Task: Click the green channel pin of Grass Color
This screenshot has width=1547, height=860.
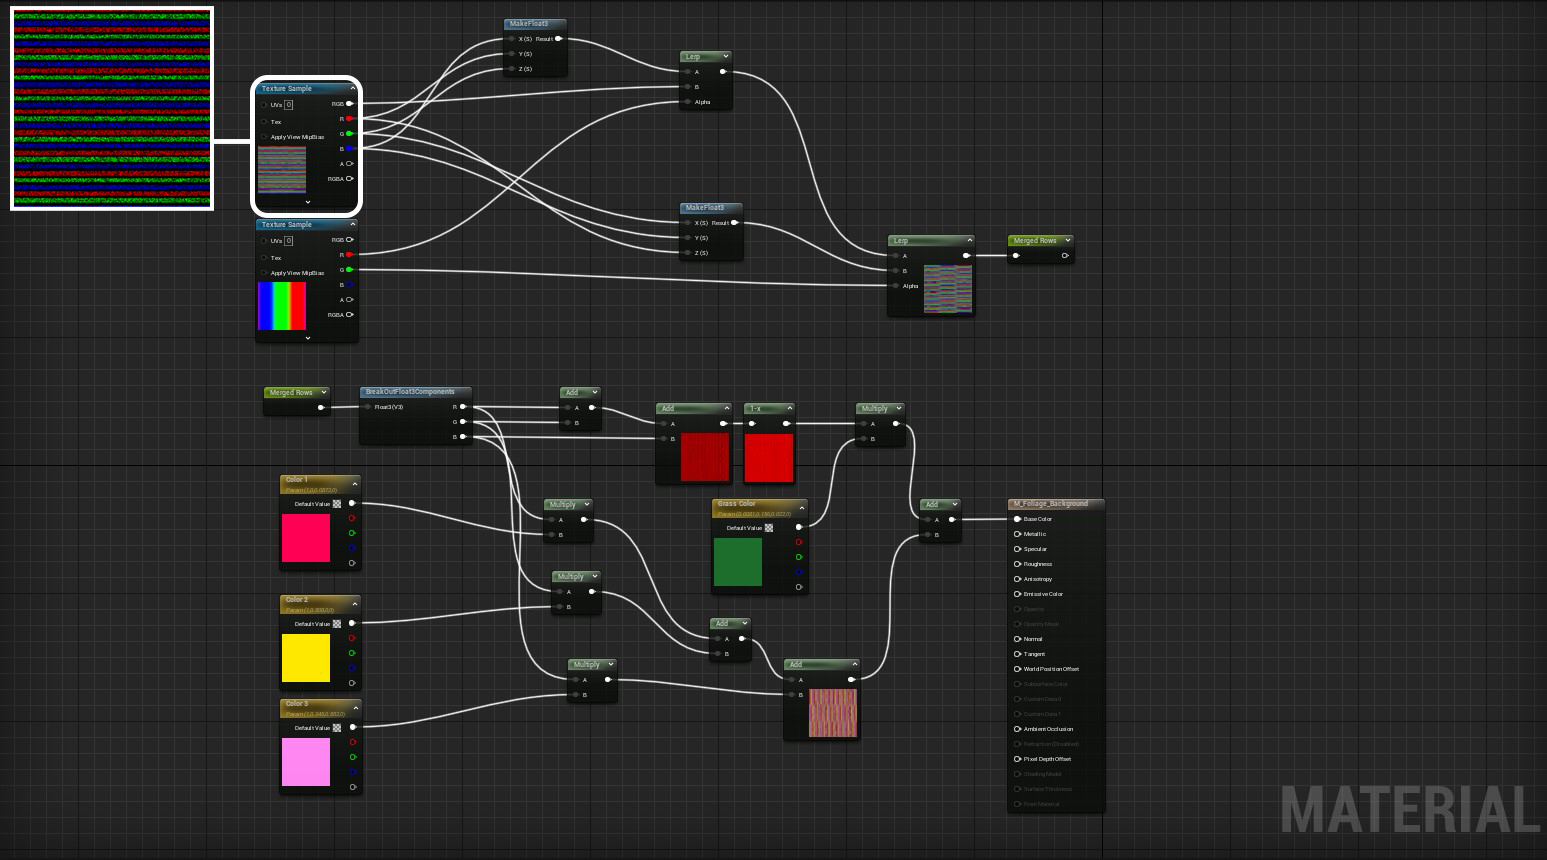Action: (x=799, y=557)
